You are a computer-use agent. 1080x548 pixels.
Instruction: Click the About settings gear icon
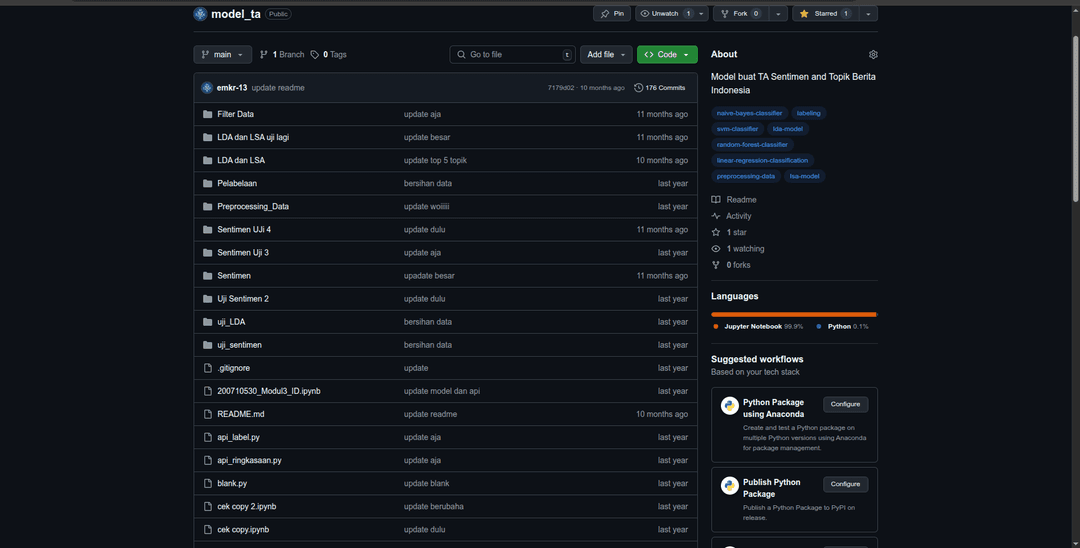point(873,55)
